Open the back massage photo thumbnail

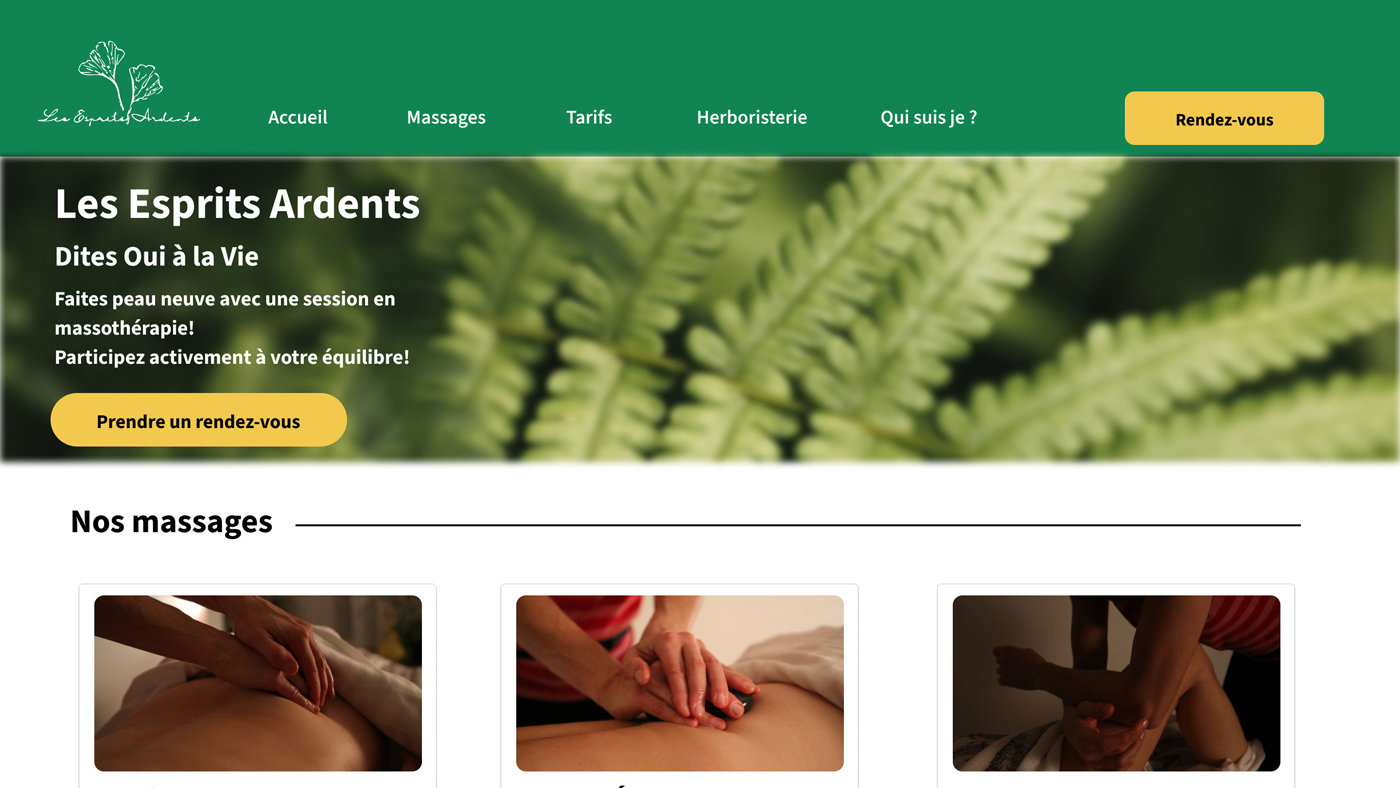pos(258,683)
